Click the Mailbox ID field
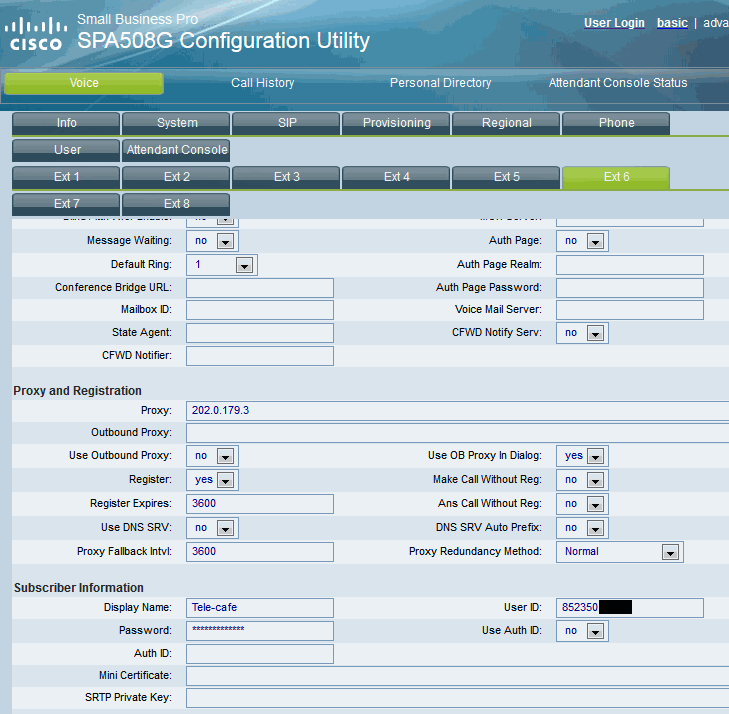The width and height of the screenshot is (729, 714). click(260, 310)
